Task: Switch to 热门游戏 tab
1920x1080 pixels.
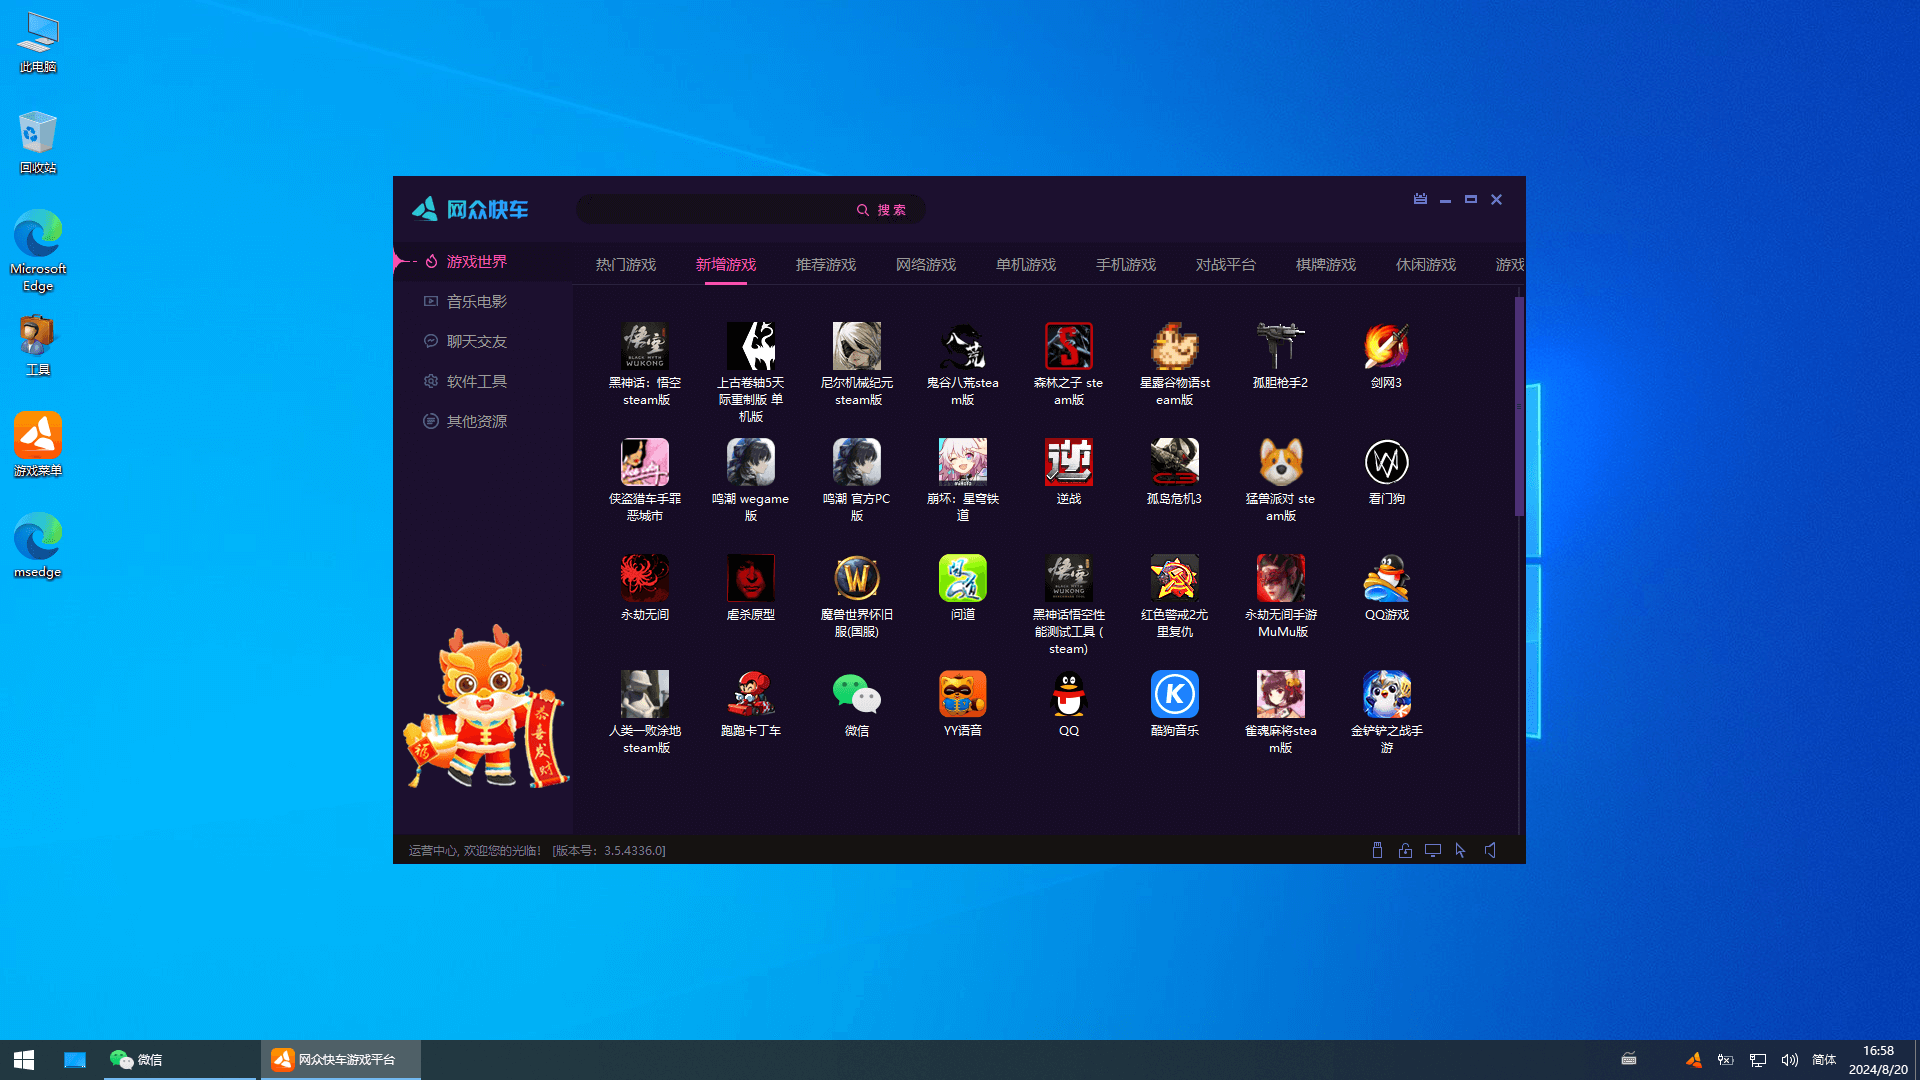Action: tap(626, 265)
